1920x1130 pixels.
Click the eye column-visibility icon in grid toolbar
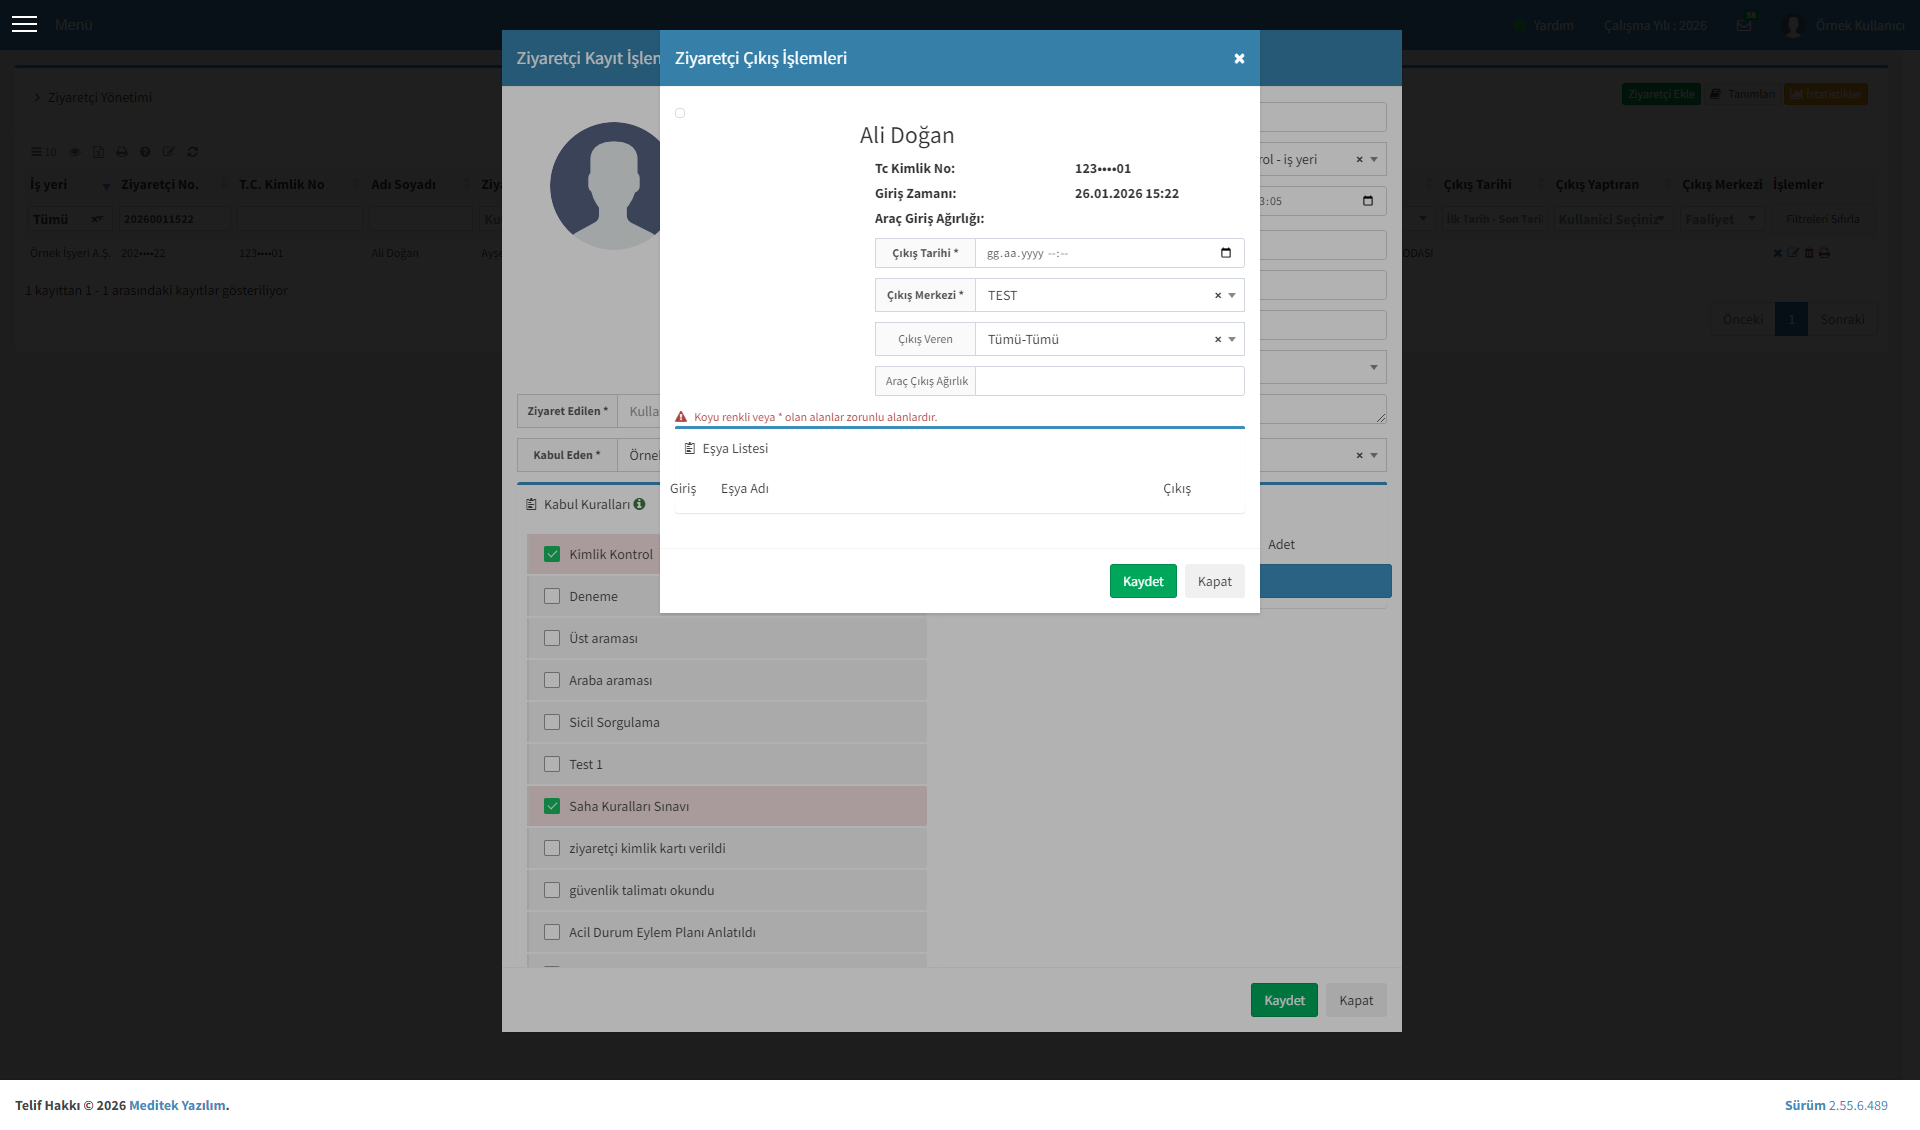(x=74, y=152)
